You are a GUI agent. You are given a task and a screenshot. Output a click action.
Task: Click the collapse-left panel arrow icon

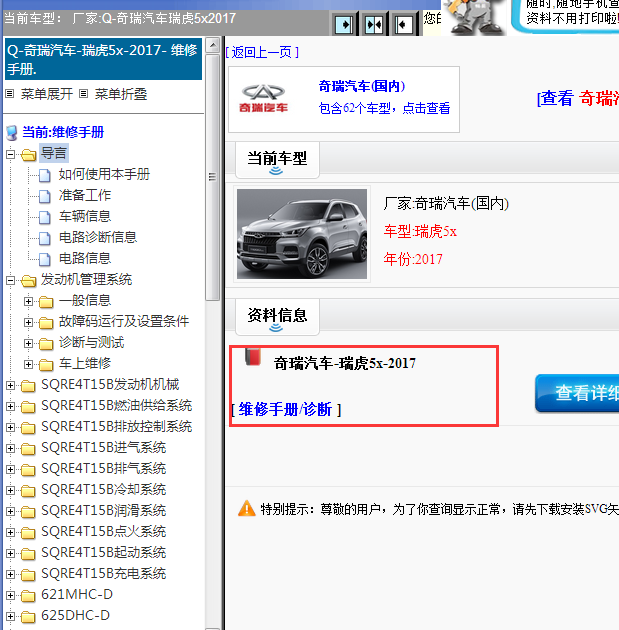point(403,25)
